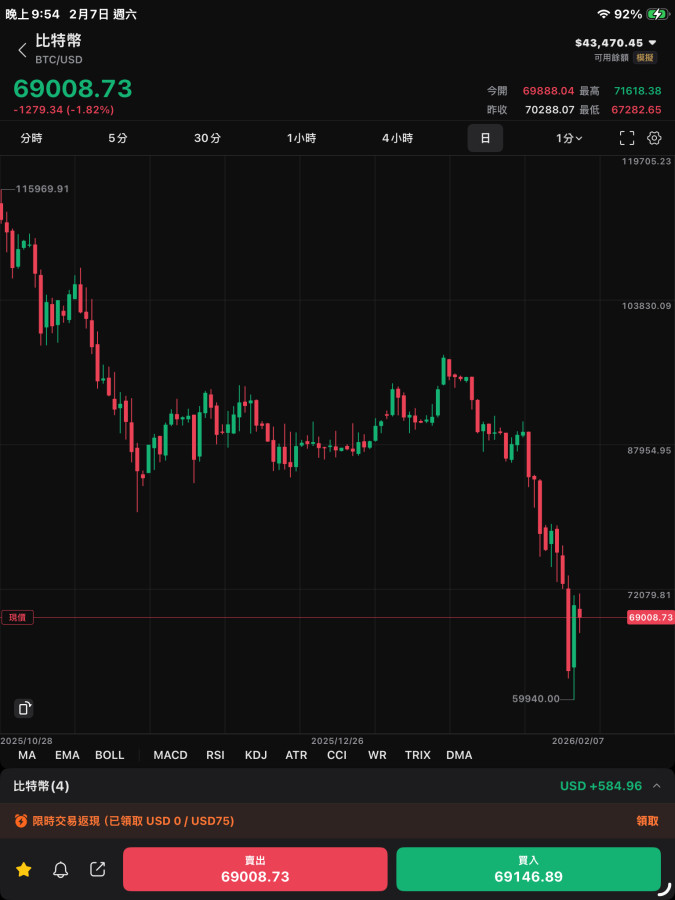The width and height of the screenshot is (675, 900).
Task: Open 限時交易返現 promotion banner text
Action: 133,821
